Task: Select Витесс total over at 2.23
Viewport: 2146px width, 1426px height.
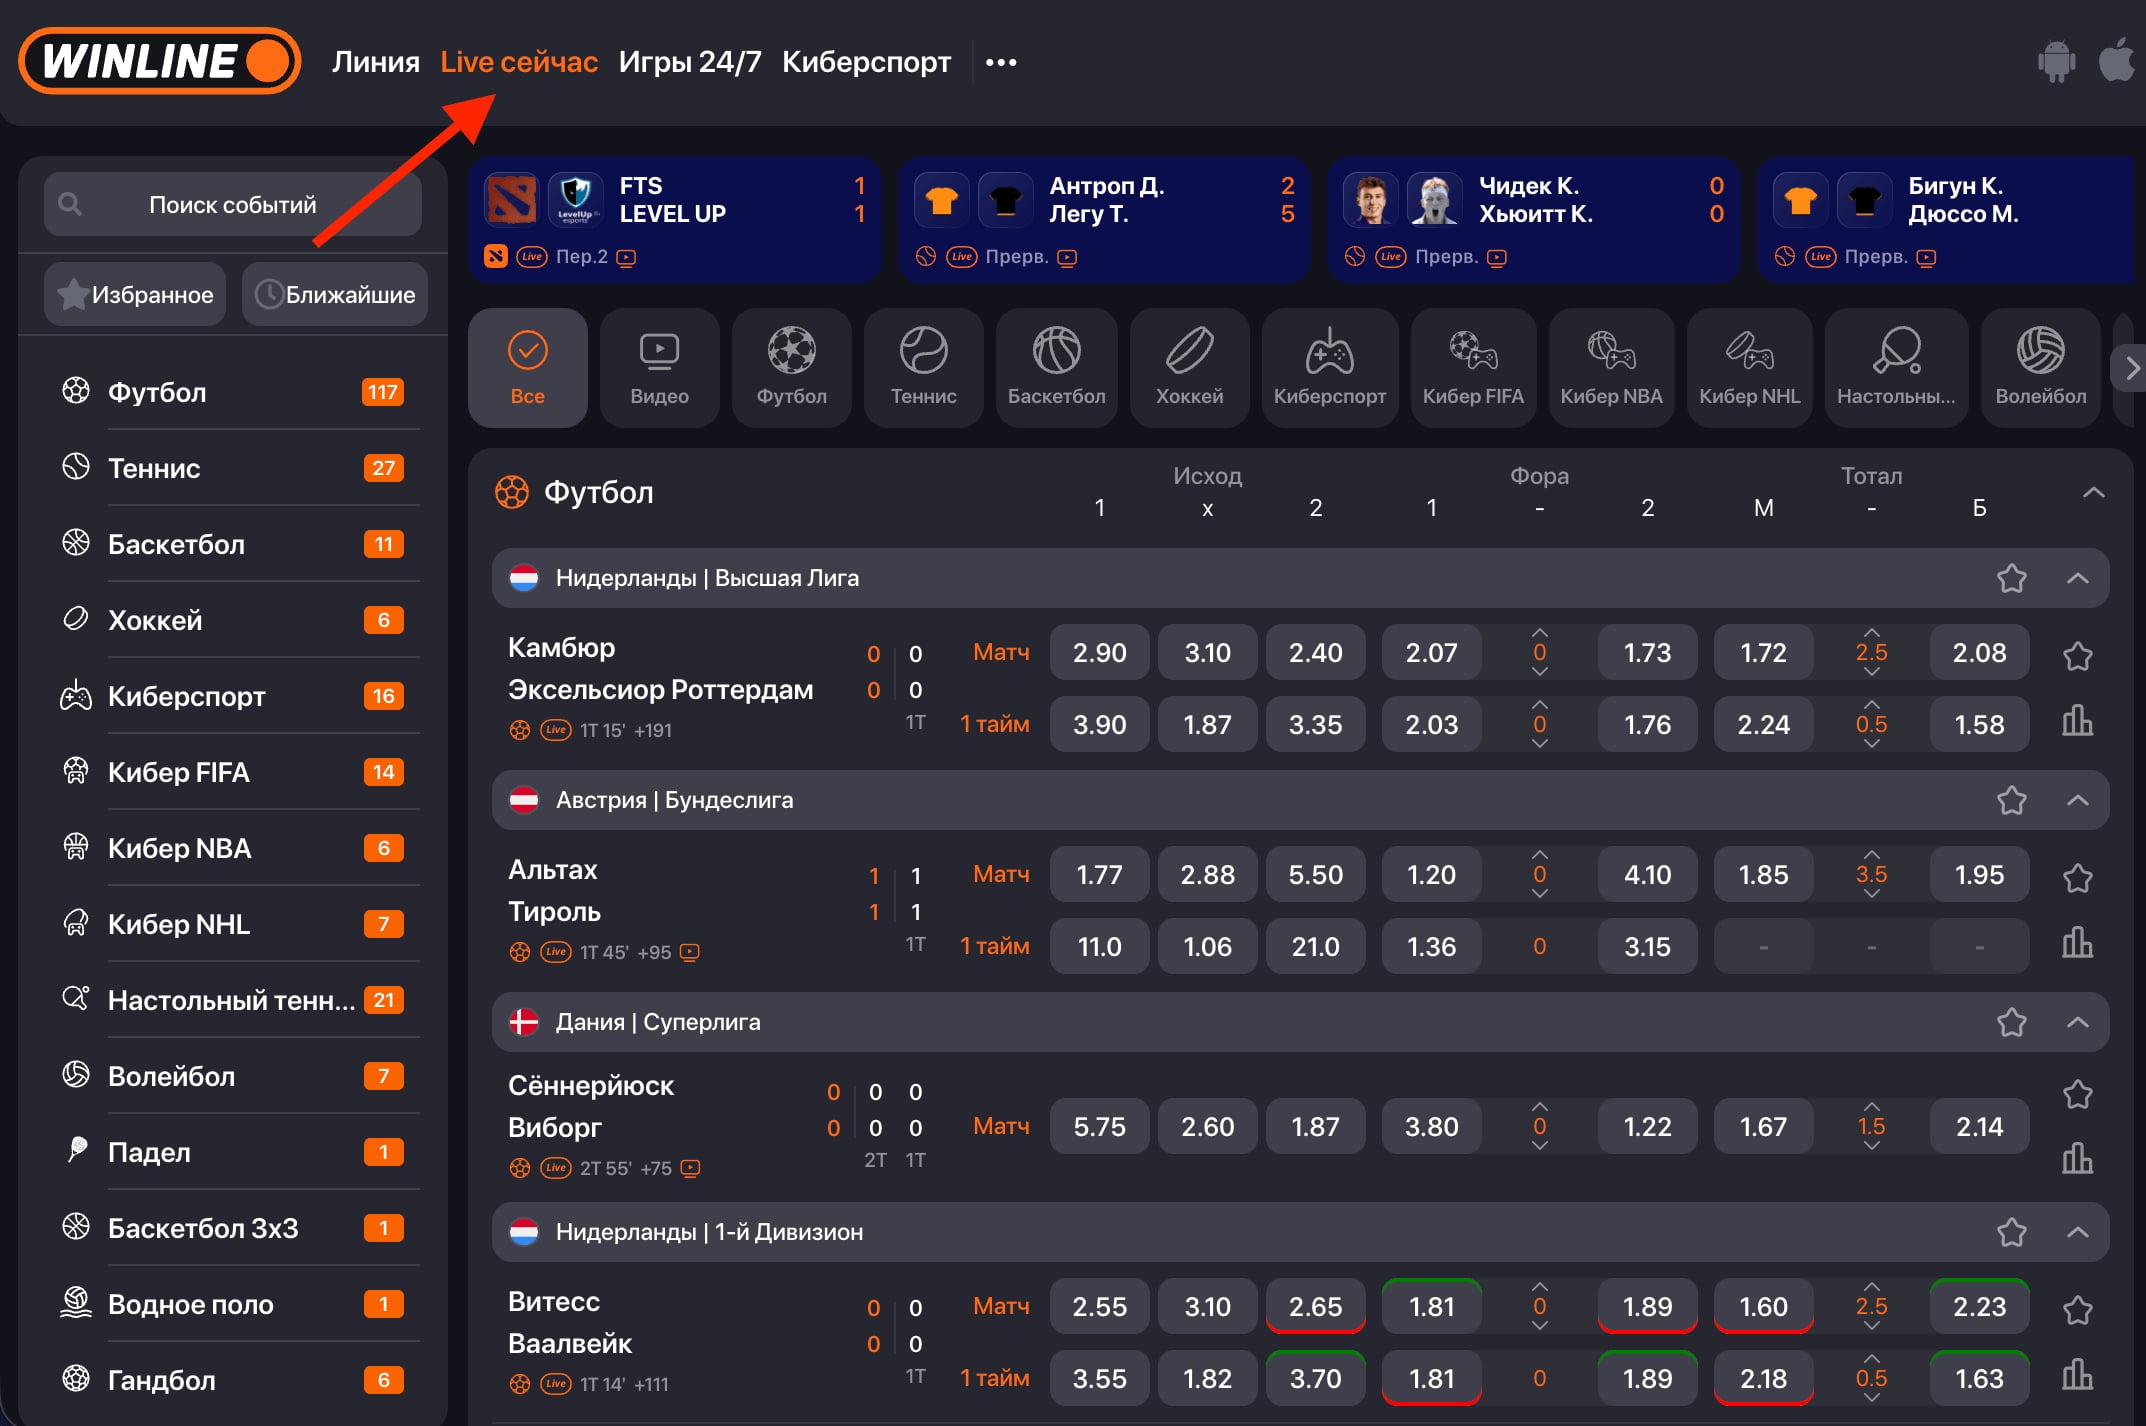Action: (1980, 1307)
